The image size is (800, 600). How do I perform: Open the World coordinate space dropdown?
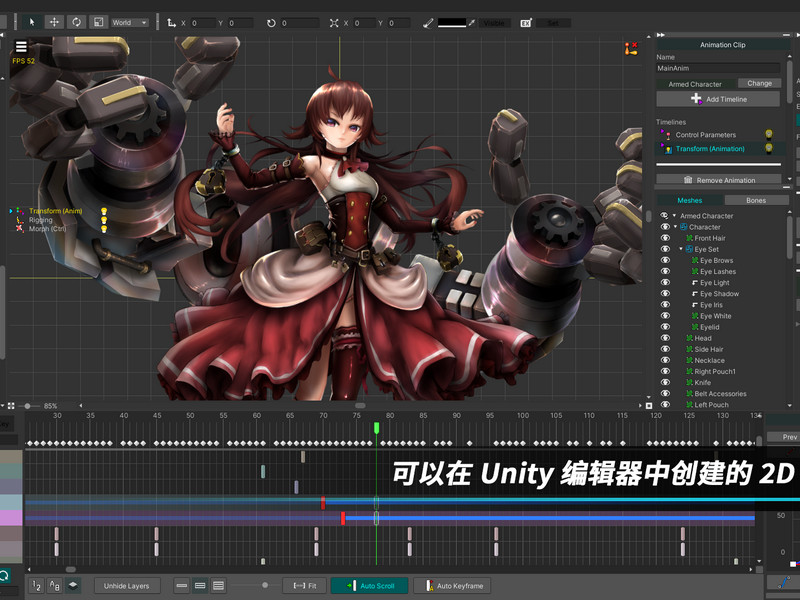click(x=130, y=22)
